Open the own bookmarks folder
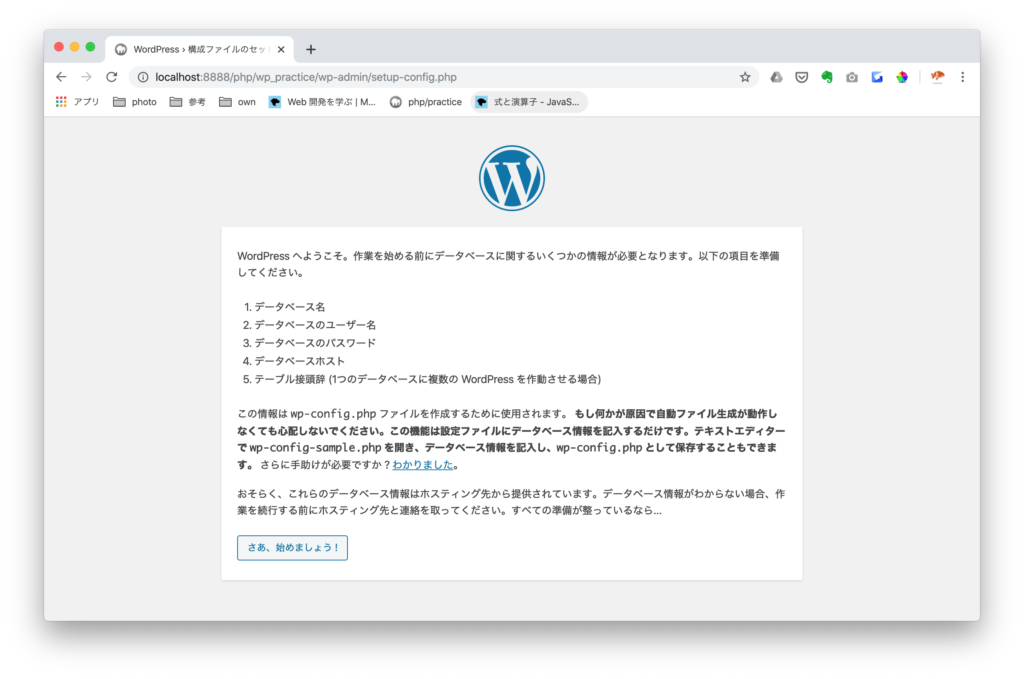Image resolution: width=1024 pixels, height=679 pixels. click(x=237, y=102)
